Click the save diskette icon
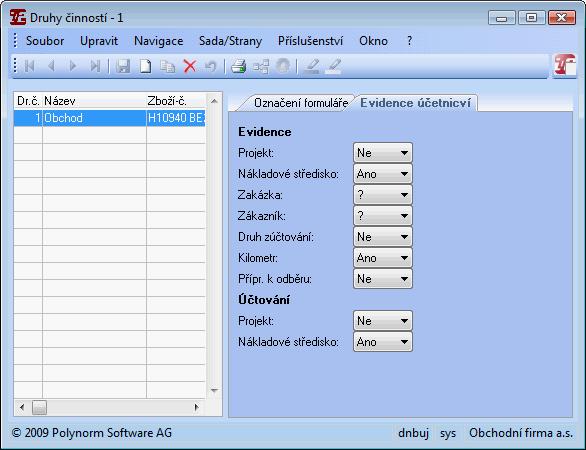Viewport: 586px width, 450px height. tap(123, 67)
